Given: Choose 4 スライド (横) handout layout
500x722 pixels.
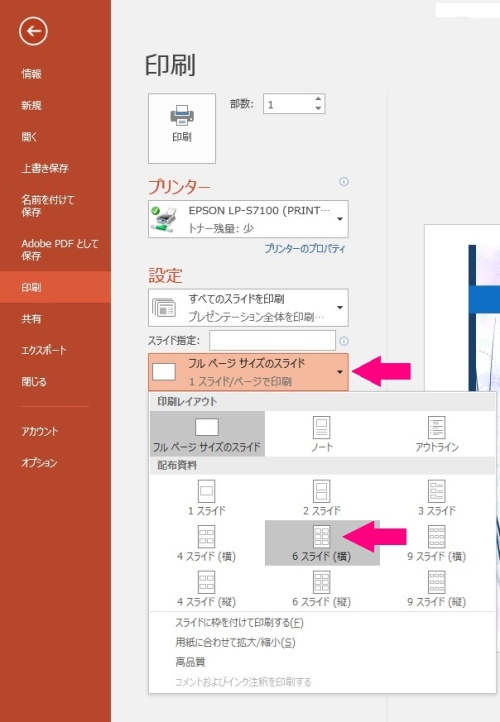Looking at the screenshot, I should tap(207, 543).
